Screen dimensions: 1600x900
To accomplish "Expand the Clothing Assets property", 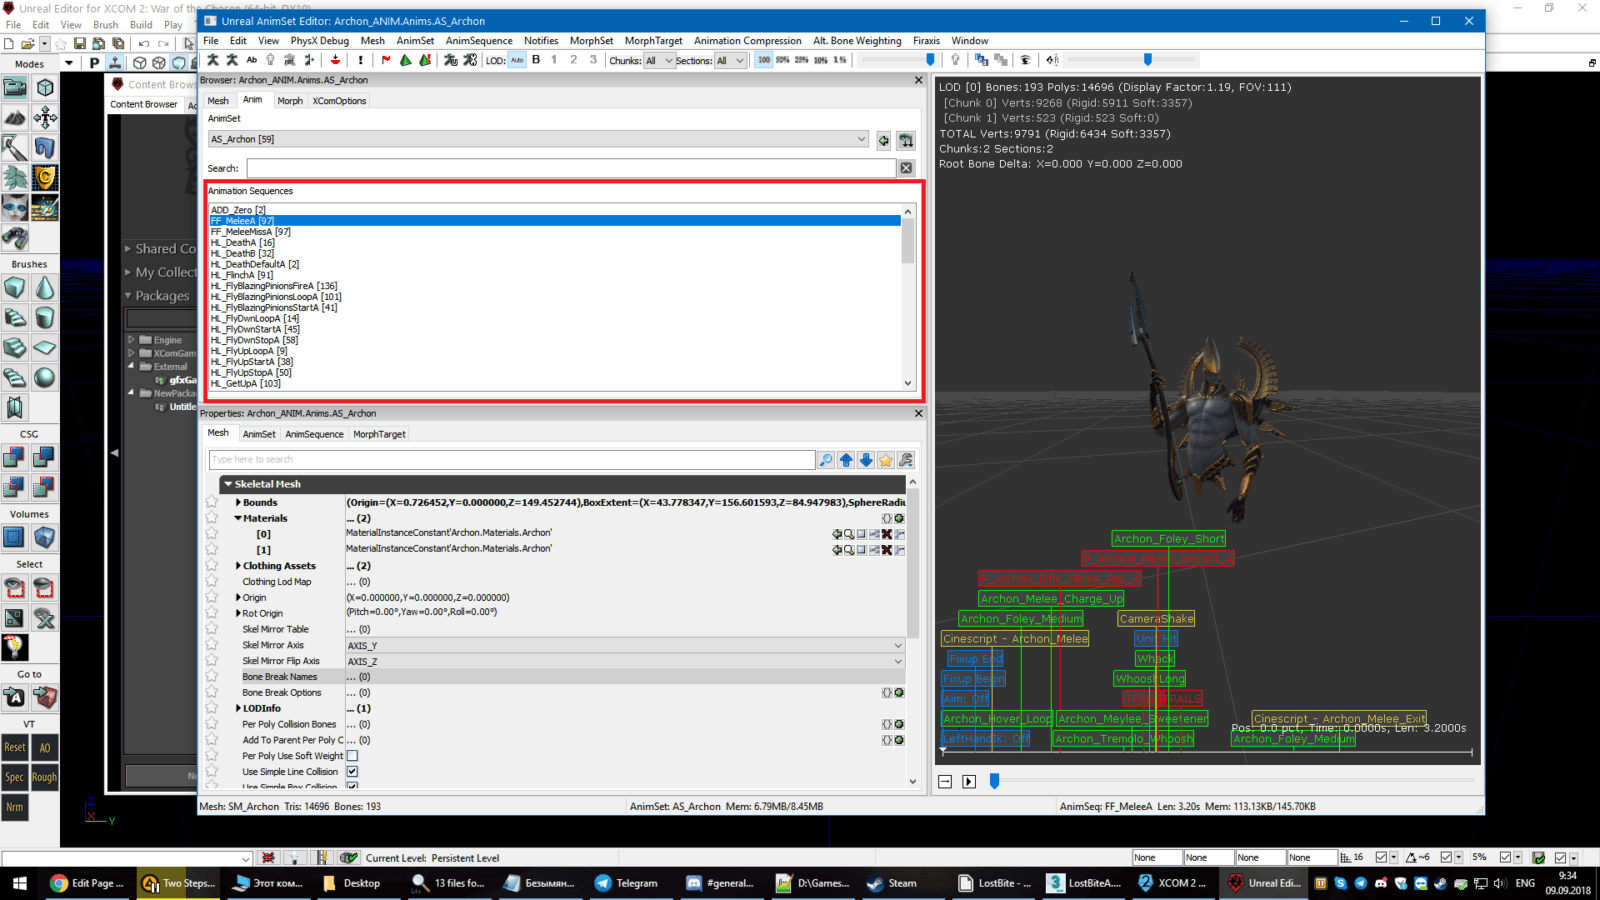I will coord(238,566).
